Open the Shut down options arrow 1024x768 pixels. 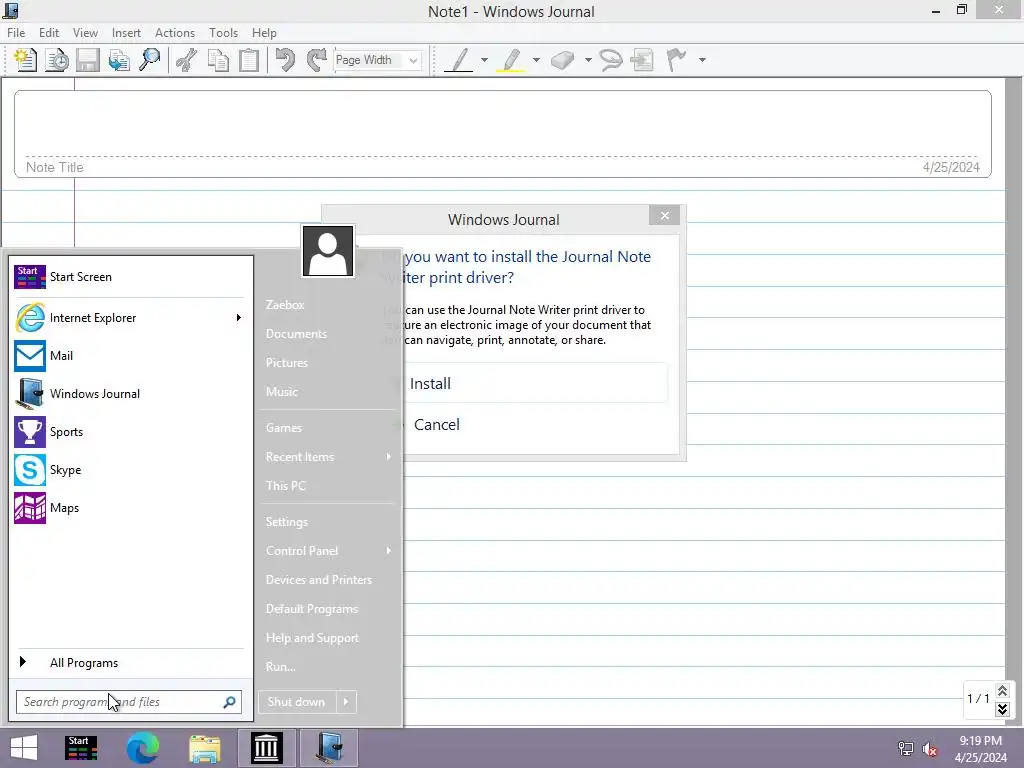[346, 701]
